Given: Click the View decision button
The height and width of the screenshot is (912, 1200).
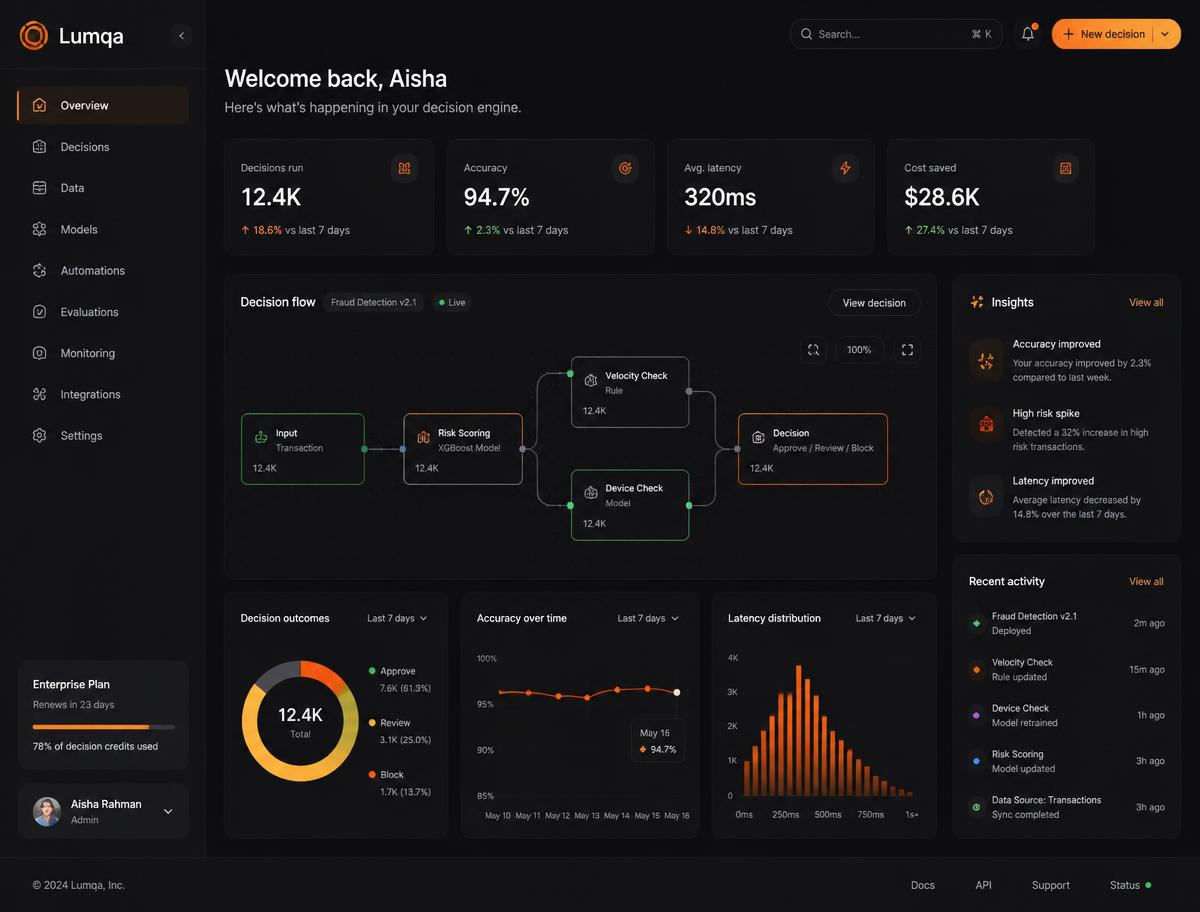Looking at the screenshot, I should coord(874,303).
